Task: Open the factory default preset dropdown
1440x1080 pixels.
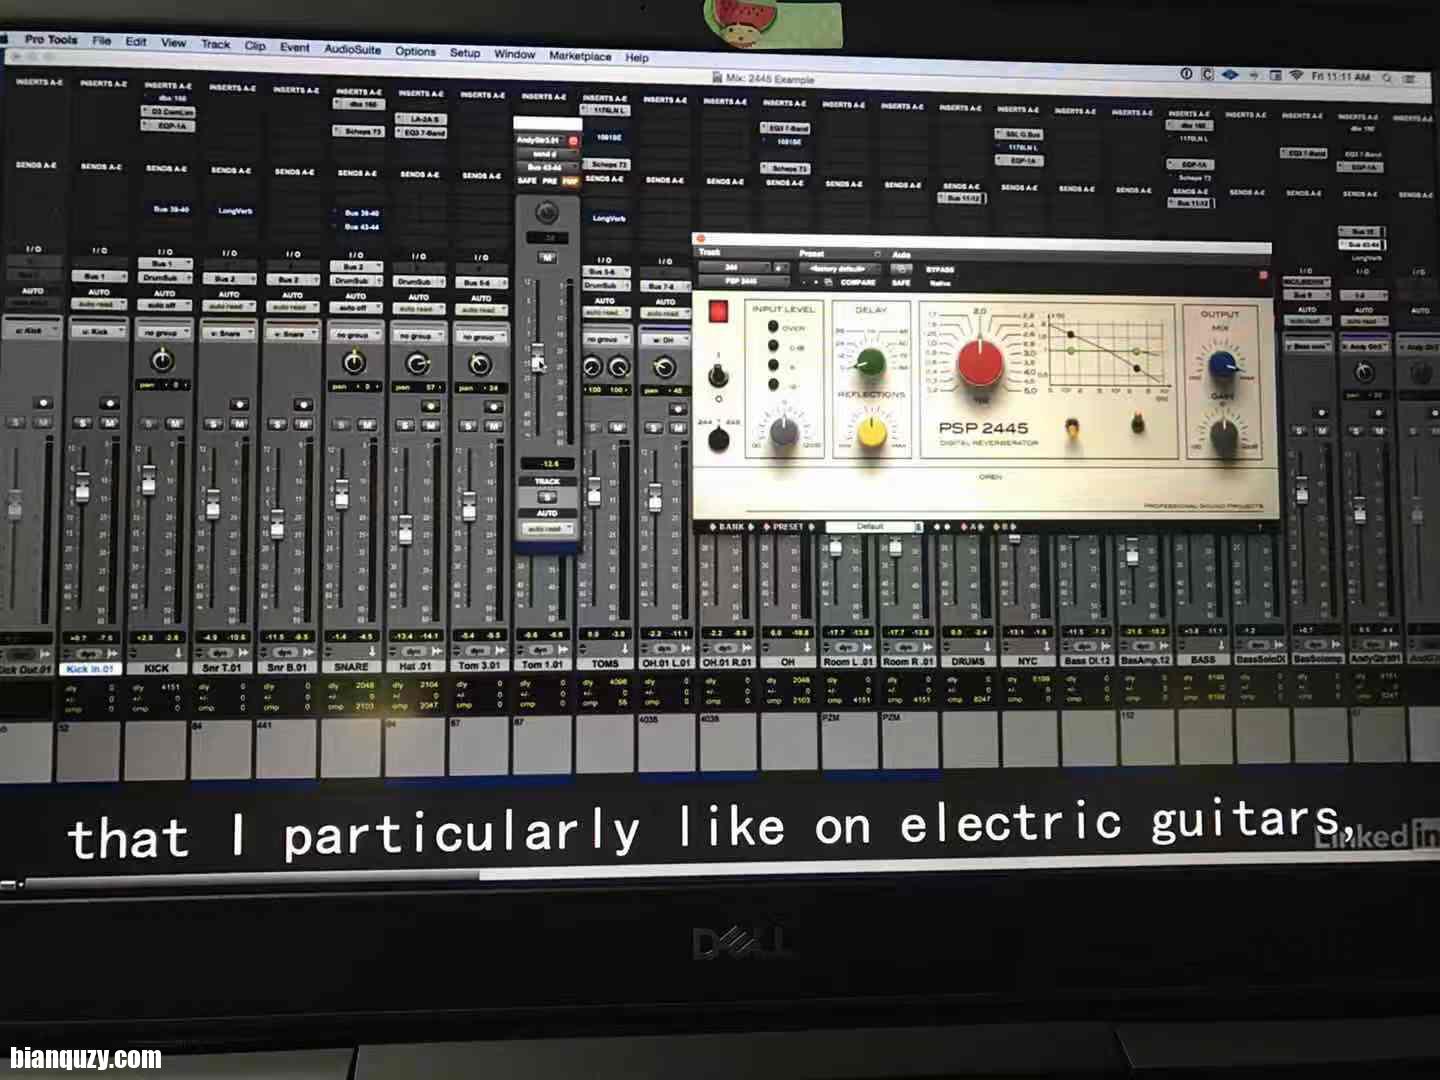Action: (839, 269)
